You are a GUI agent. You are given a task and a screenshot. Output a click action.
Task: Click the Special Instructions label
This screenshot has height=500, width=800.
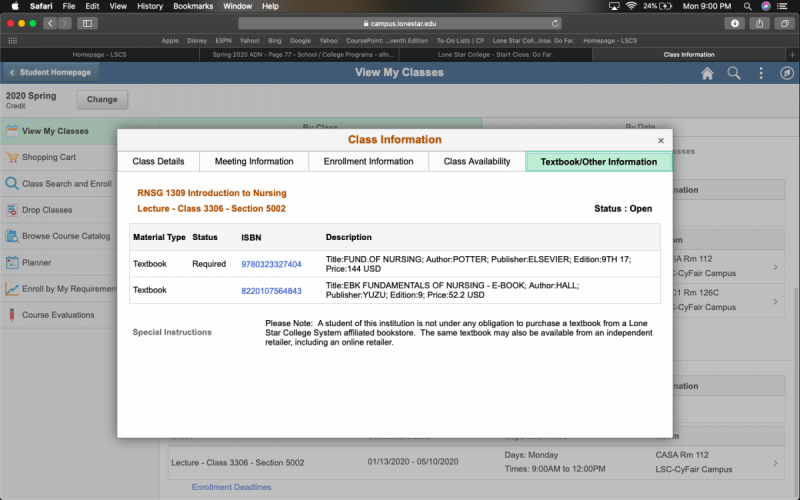coord(172,332)
